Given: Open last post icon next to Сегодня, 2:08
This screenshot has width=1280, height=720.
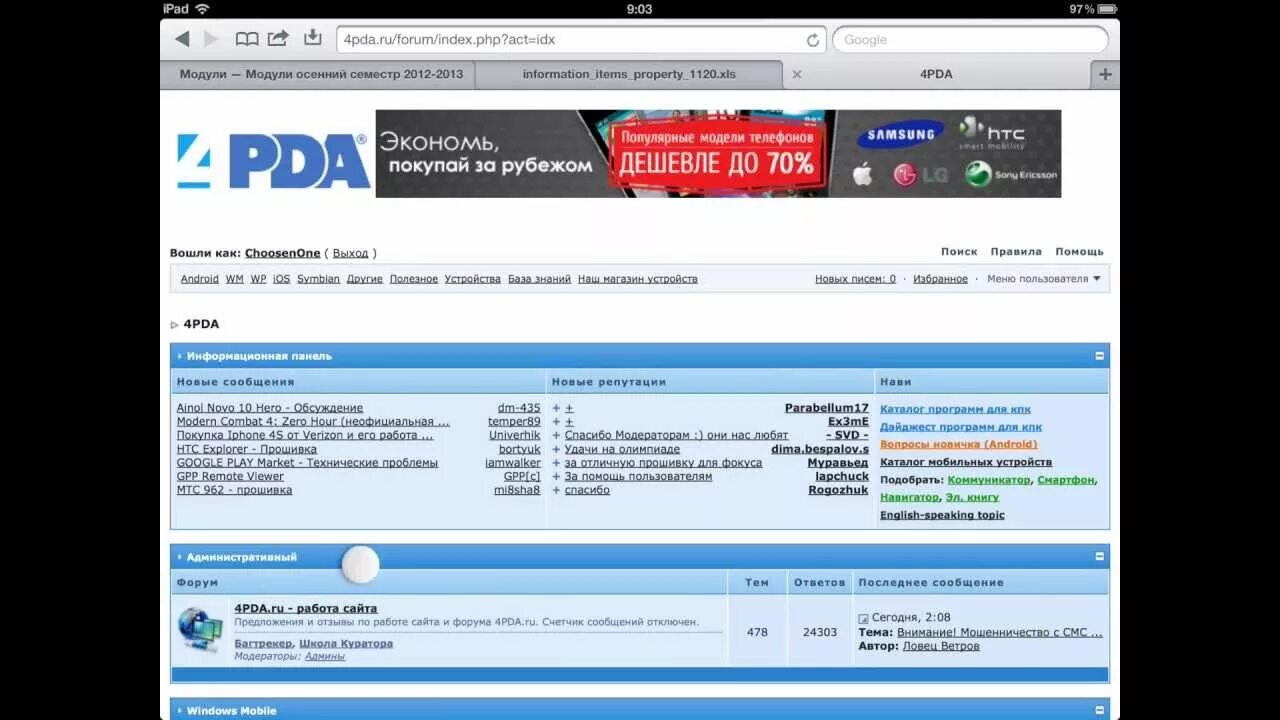Looking at the screenshot, I should [864, 619].
